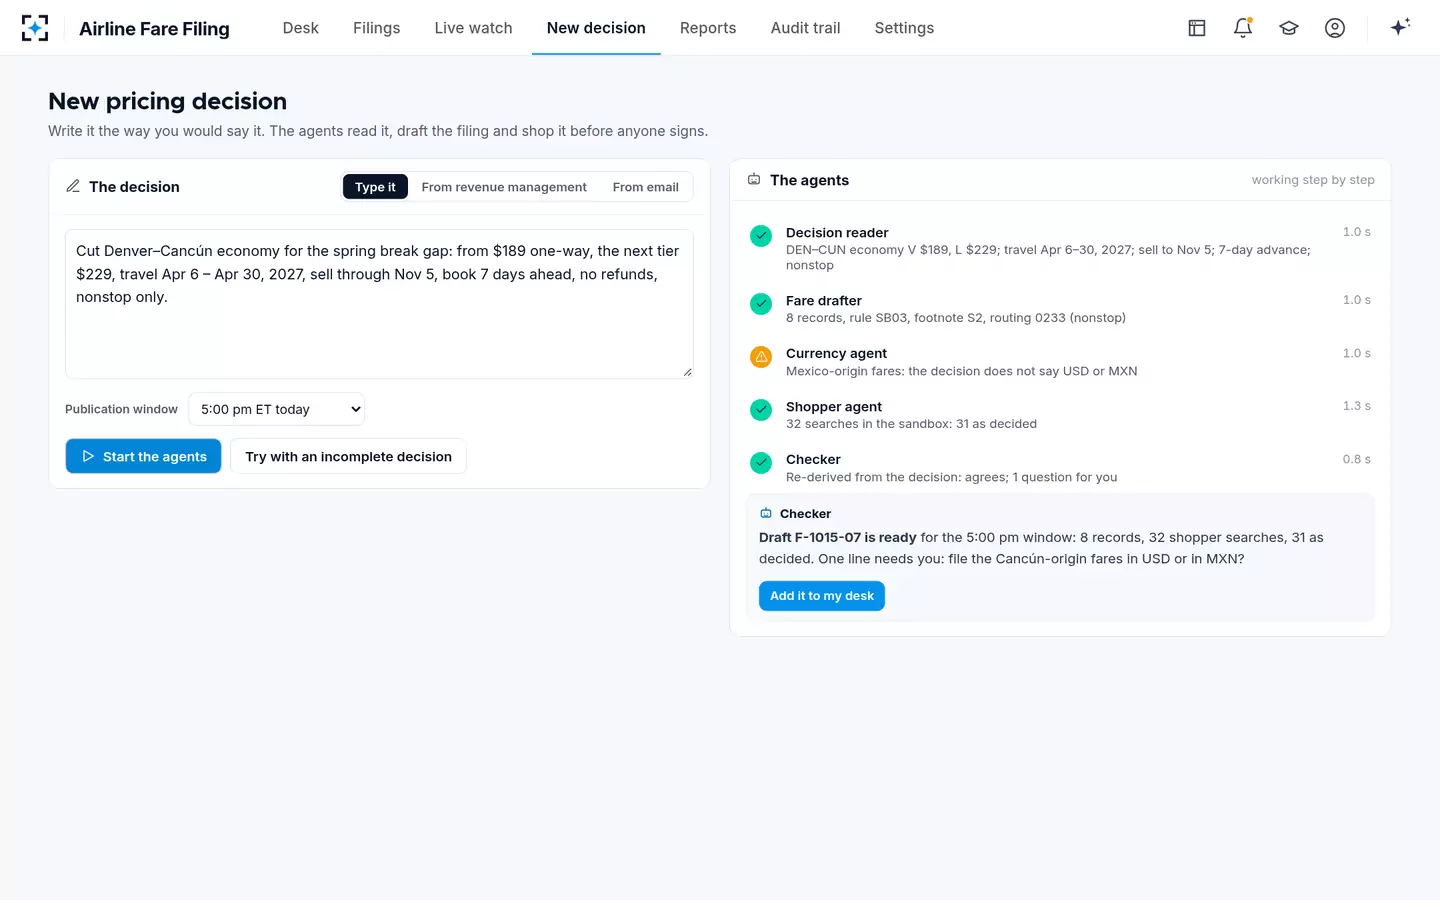Click the Airline Fare Filing logo icon
1440x900 pixels.
[x=35, y=28]
